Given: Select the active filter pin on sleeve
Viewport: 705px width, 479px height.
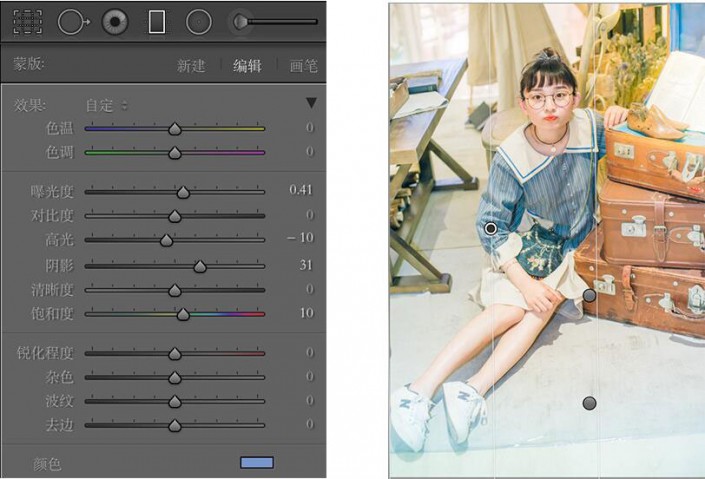Looking at the screenshot, I should (491, 228).
